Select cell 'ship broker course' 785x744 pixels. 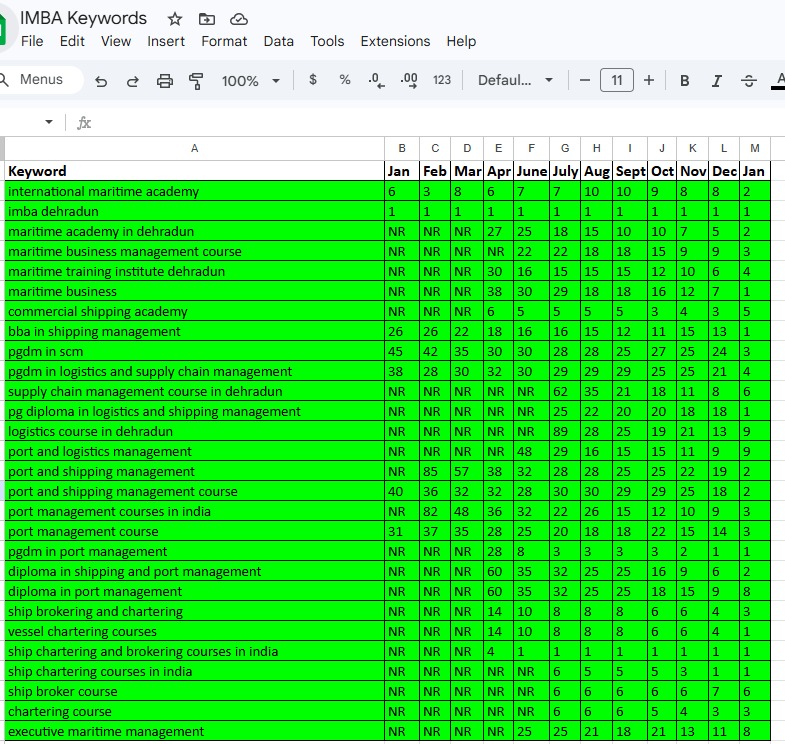[194, 691]
